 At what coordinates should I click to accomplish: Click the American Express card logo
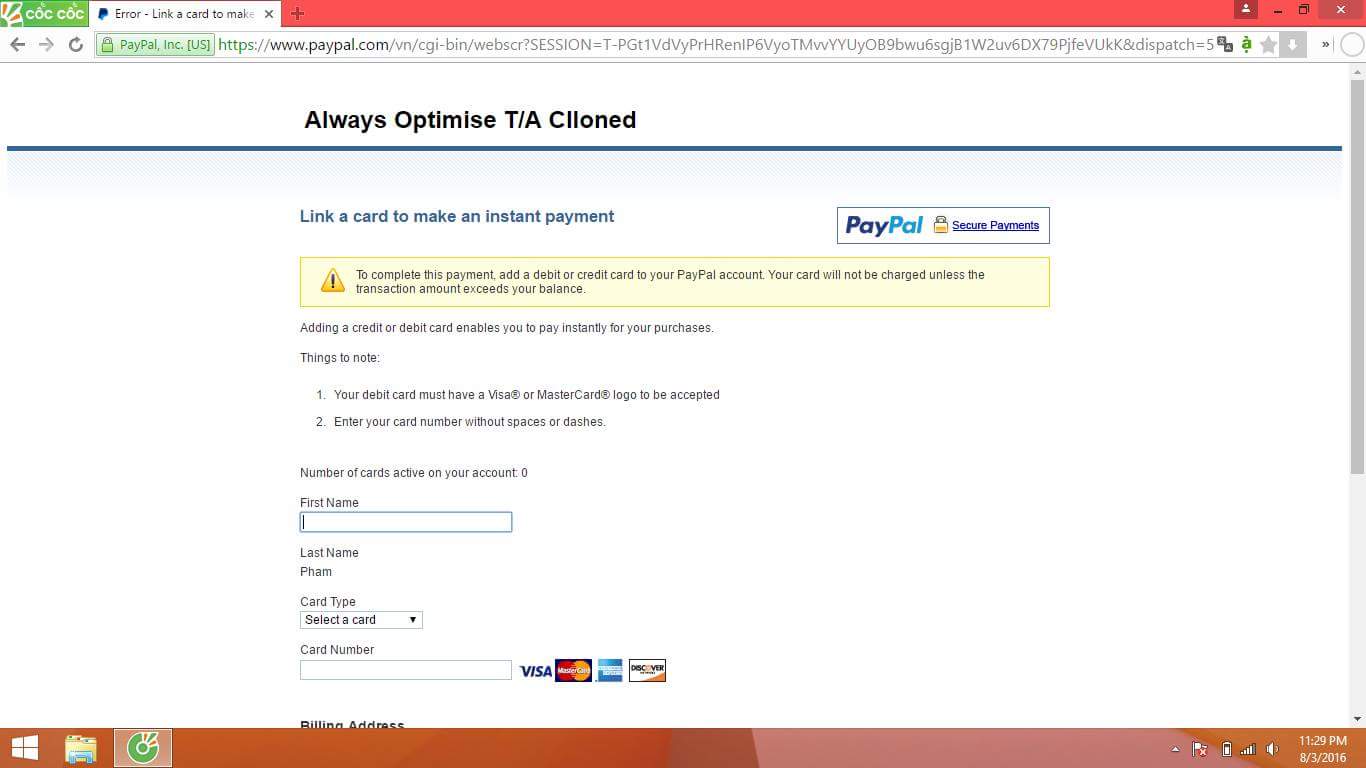pos(610,671)
